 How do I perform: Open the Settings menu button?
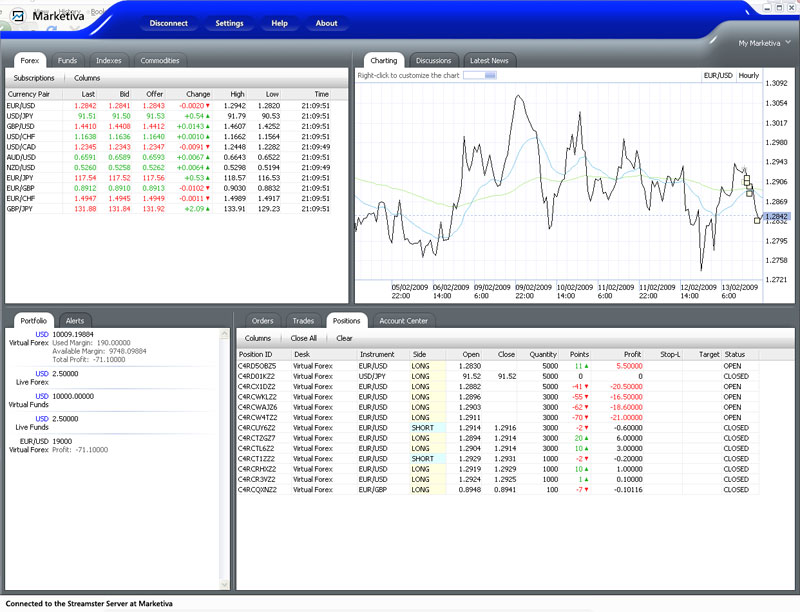pyautogui.click(x=229, y=23)
